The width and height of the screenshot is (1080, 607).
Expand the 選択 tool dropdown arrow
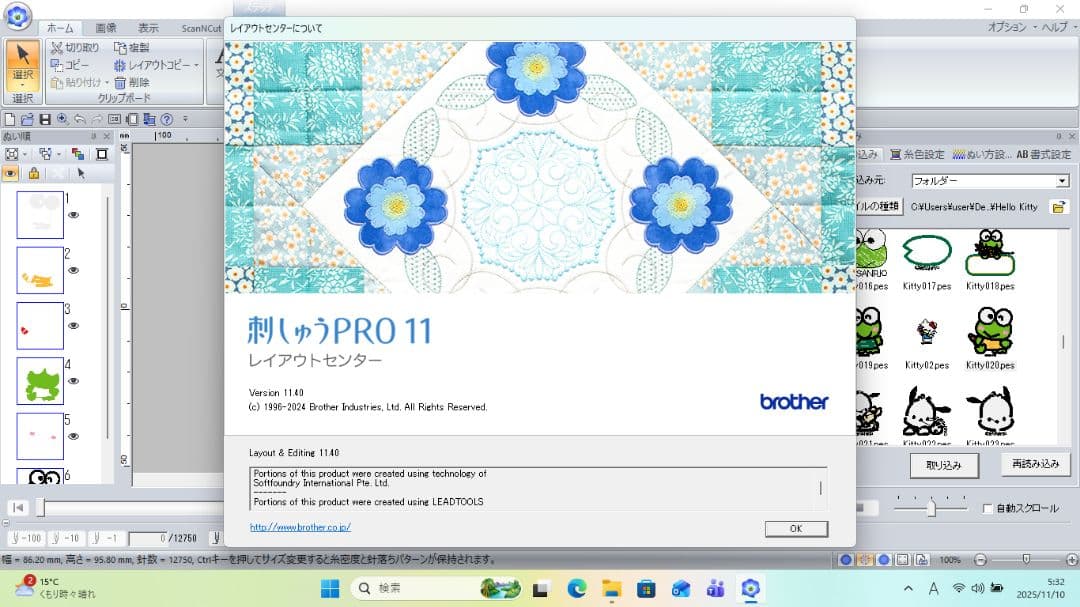[x=23, y=85]
